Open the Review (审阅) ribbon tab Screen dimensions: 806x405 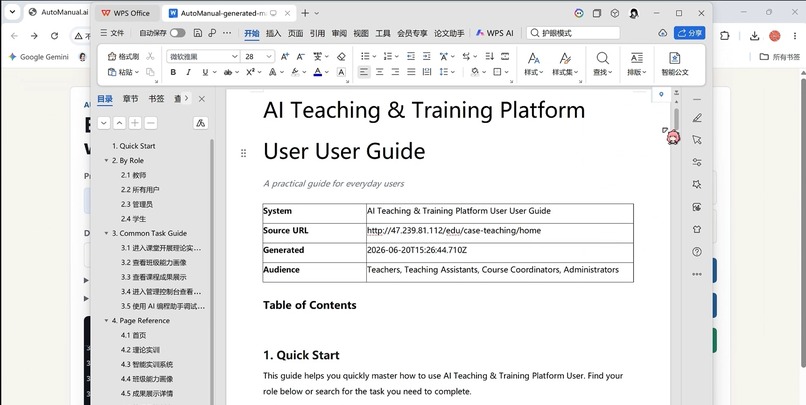tap(339, 33)
